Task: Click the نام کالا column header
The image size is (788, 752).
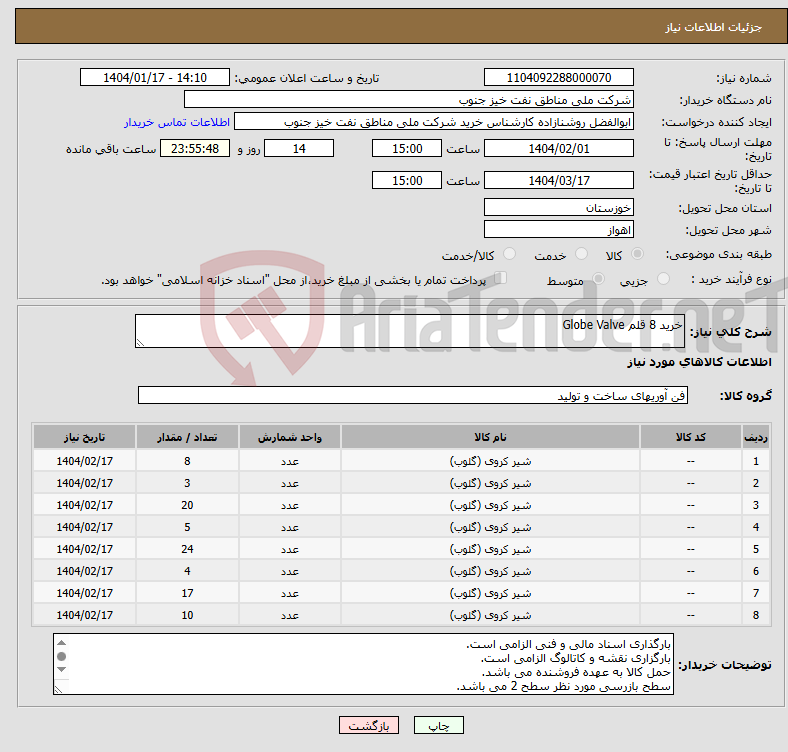Action: 490,438
